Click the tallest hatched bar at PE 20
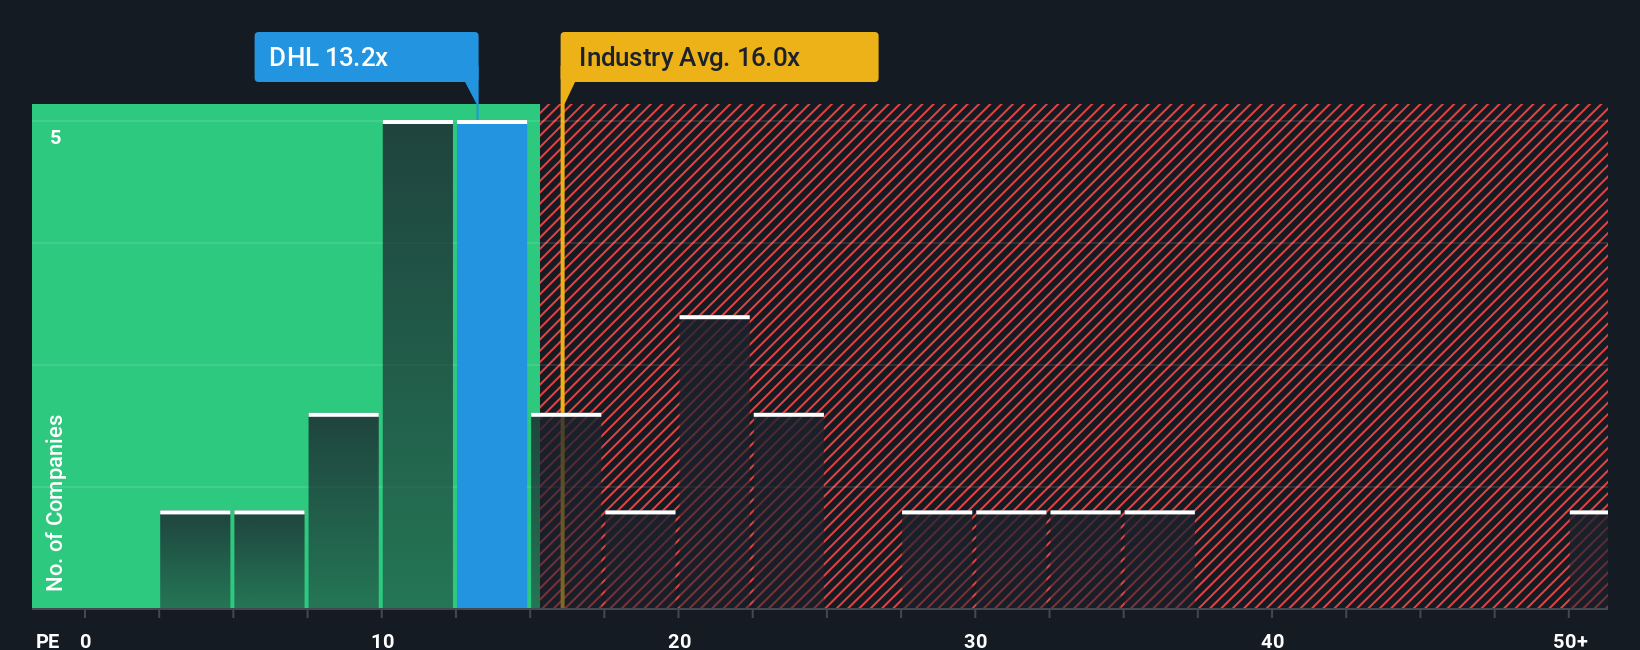The width and height of the screenshot is (1640, 650). click(x=714, y=462)
